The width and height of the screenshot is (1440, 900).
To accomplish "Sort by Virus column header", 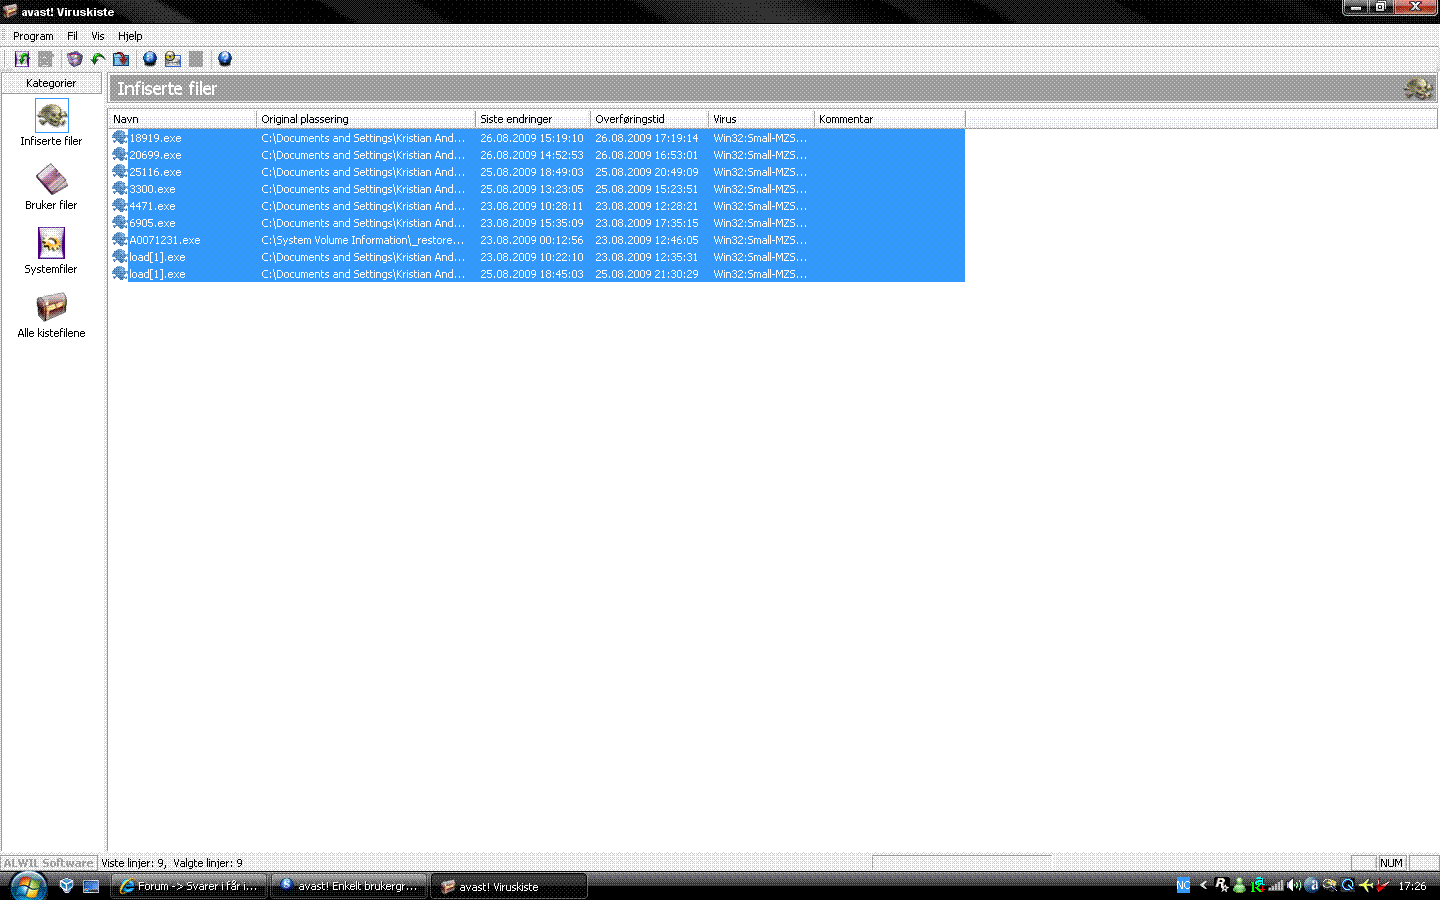I will tap(761, 119).
